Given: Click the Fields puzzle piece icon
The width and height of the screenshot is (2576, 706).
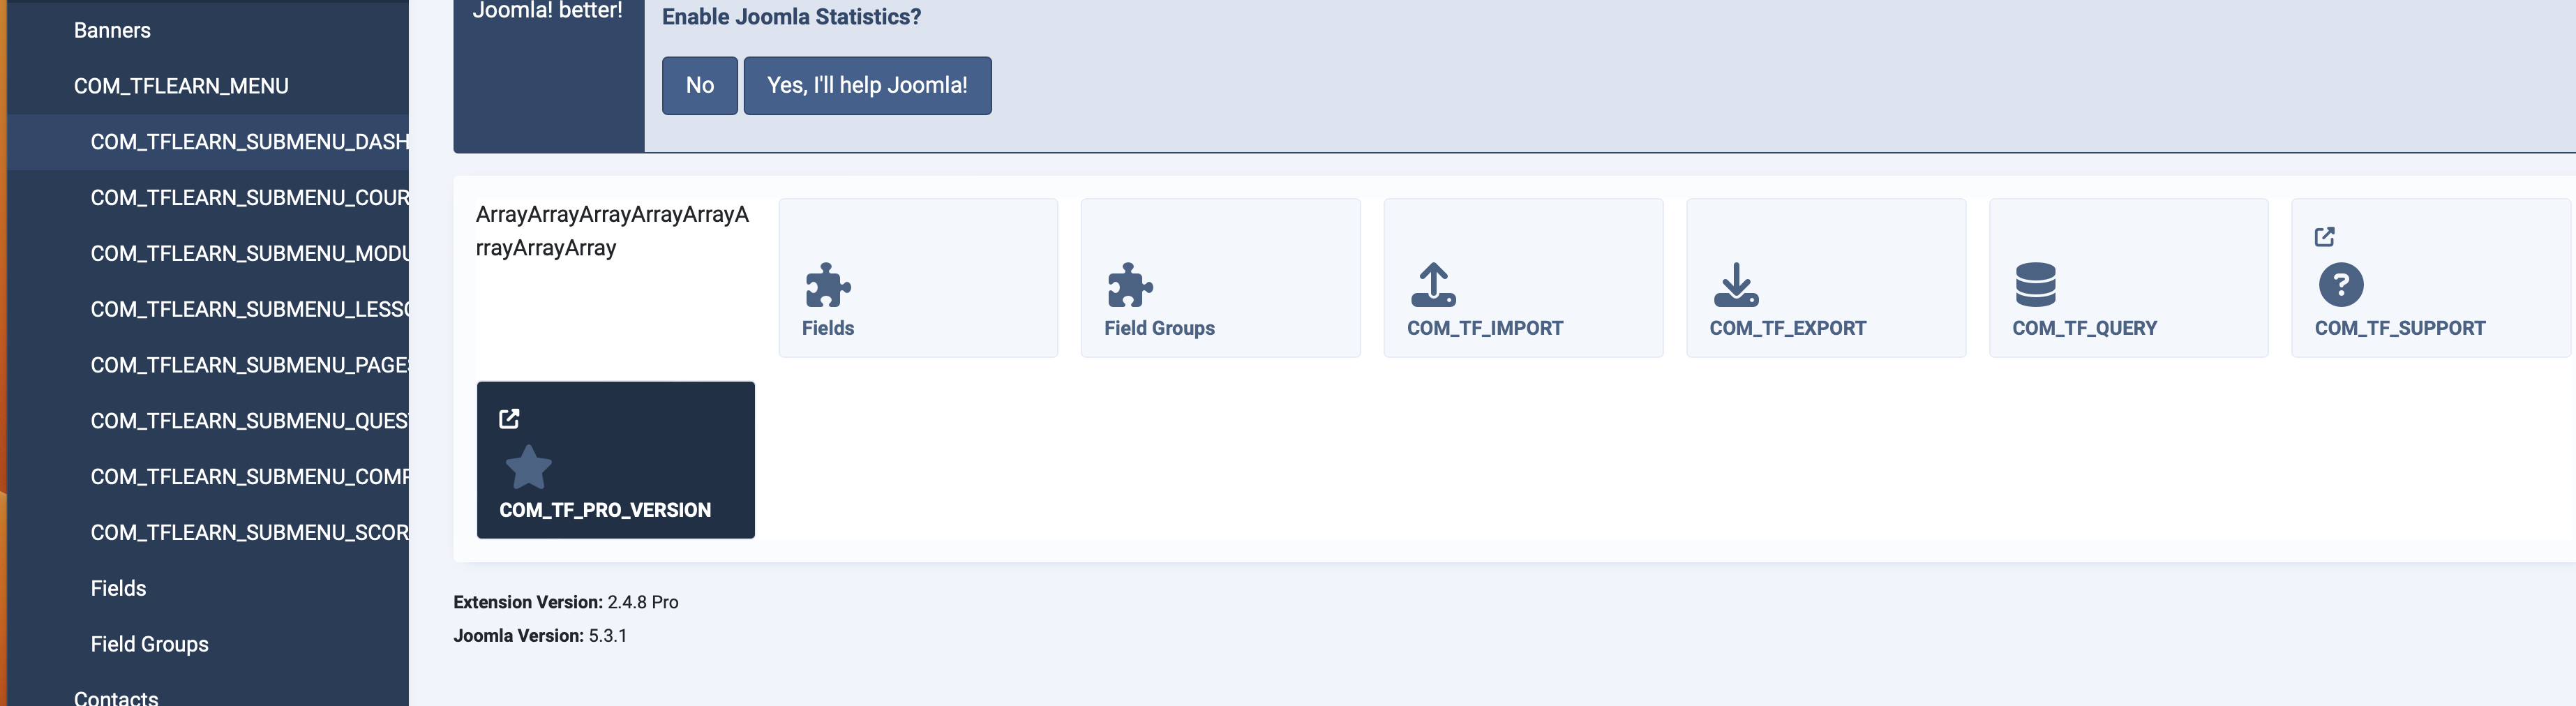Looking at the screenshot, I should 828,285.
